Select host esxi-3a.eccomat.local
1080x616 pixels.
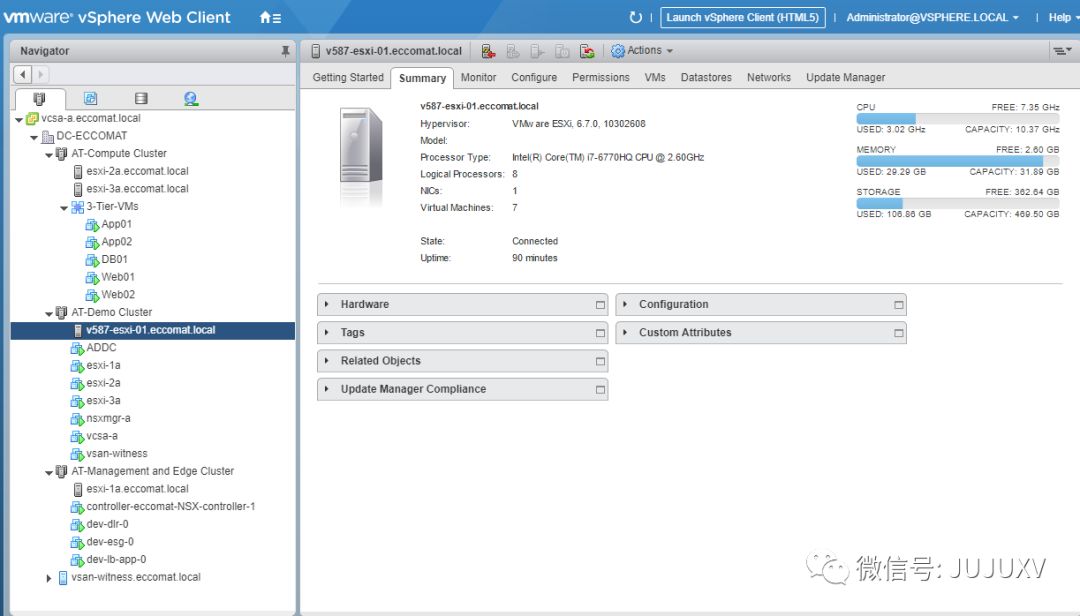point(137,189)
